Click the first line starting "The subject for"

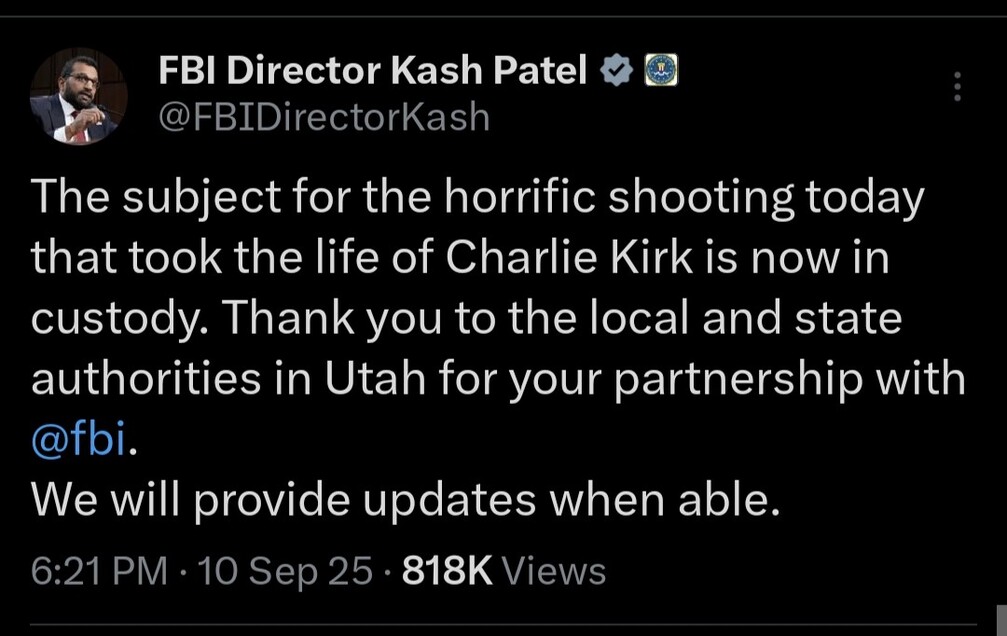tap(478, 197)
